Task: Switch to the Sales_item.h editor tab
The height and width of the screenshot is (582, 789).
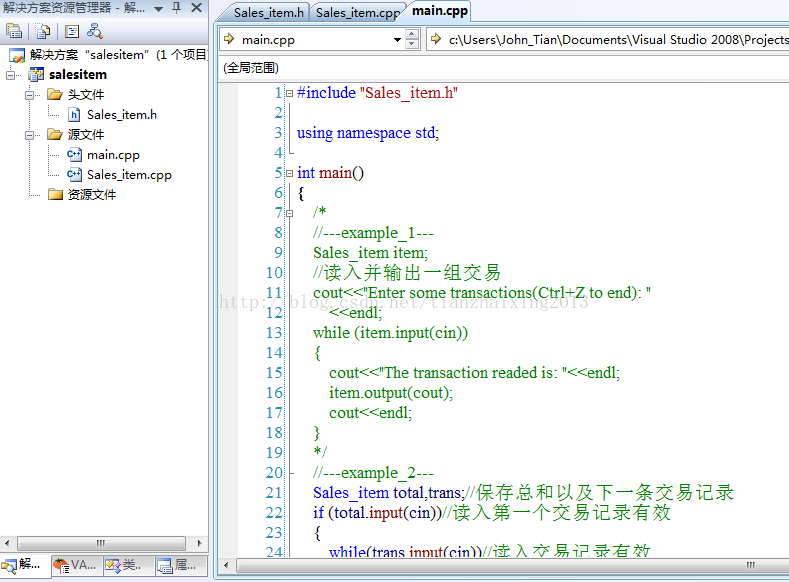Action: 269,13
